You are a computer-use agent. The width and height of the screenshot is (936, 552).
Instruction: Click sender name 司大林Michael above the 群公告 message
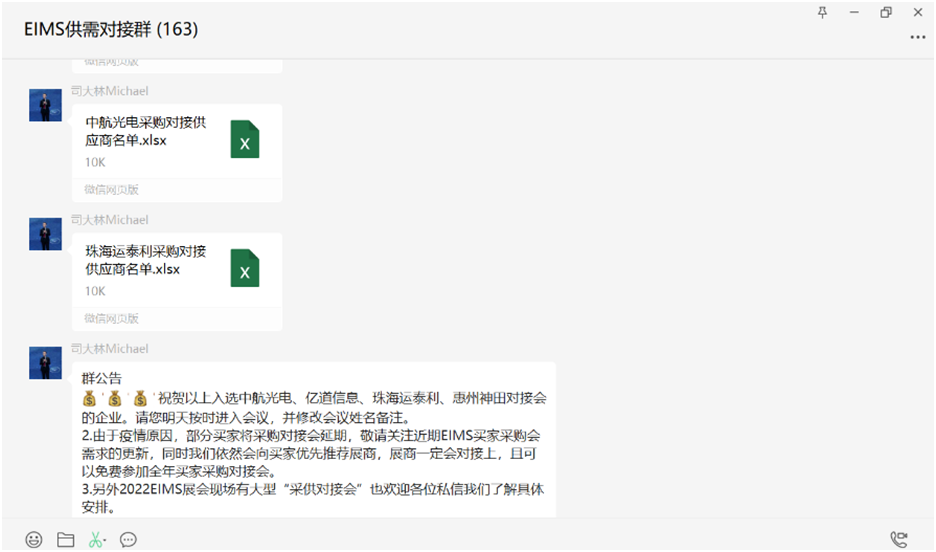click(110, 349)
